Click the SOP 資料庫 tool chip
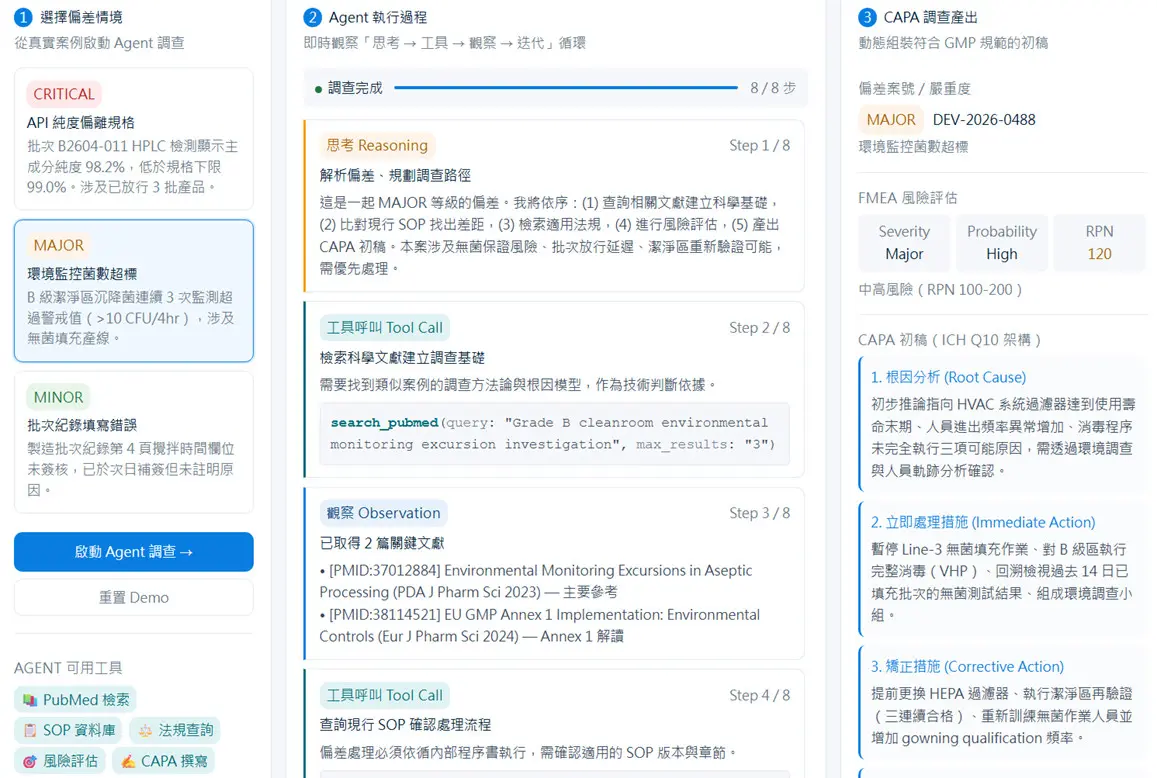The image size is (1157, 778). pyautogui.click(x=69, y=730)
